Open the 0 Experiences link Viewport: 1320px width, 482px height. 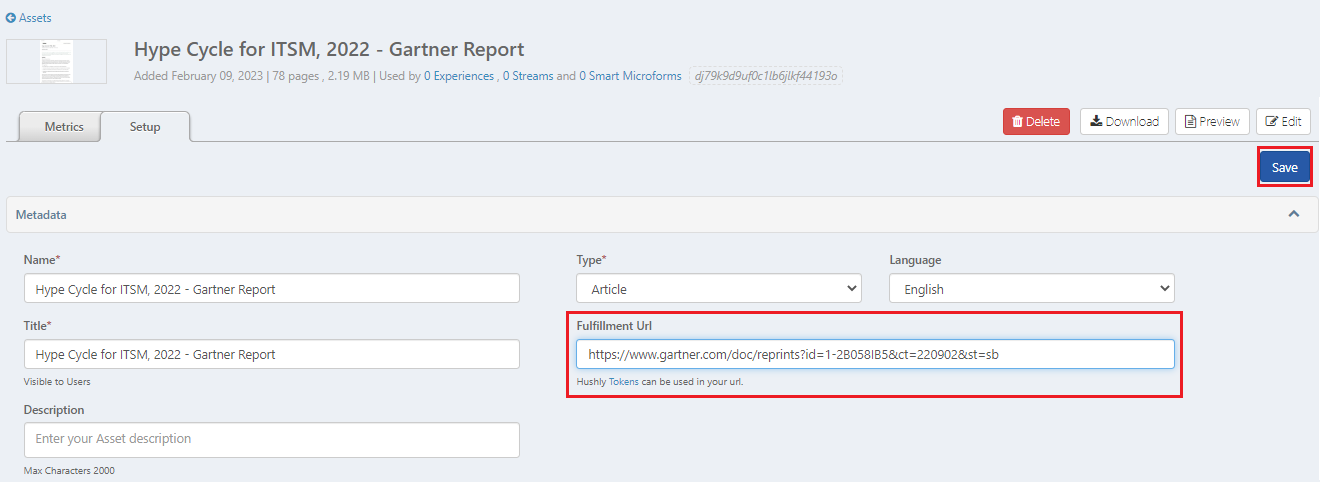(x=459, y=76)
